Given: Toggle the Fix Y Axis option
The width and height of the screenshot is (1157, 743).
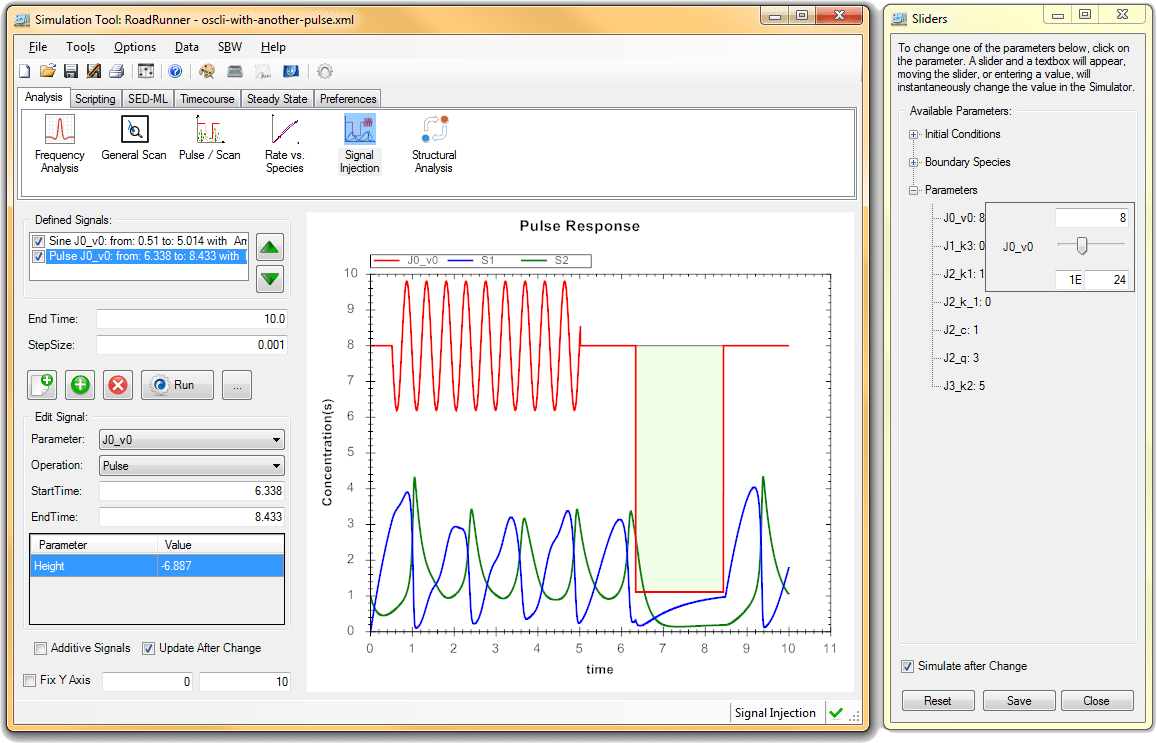Looking at the screenshot, I should (30, 679).
